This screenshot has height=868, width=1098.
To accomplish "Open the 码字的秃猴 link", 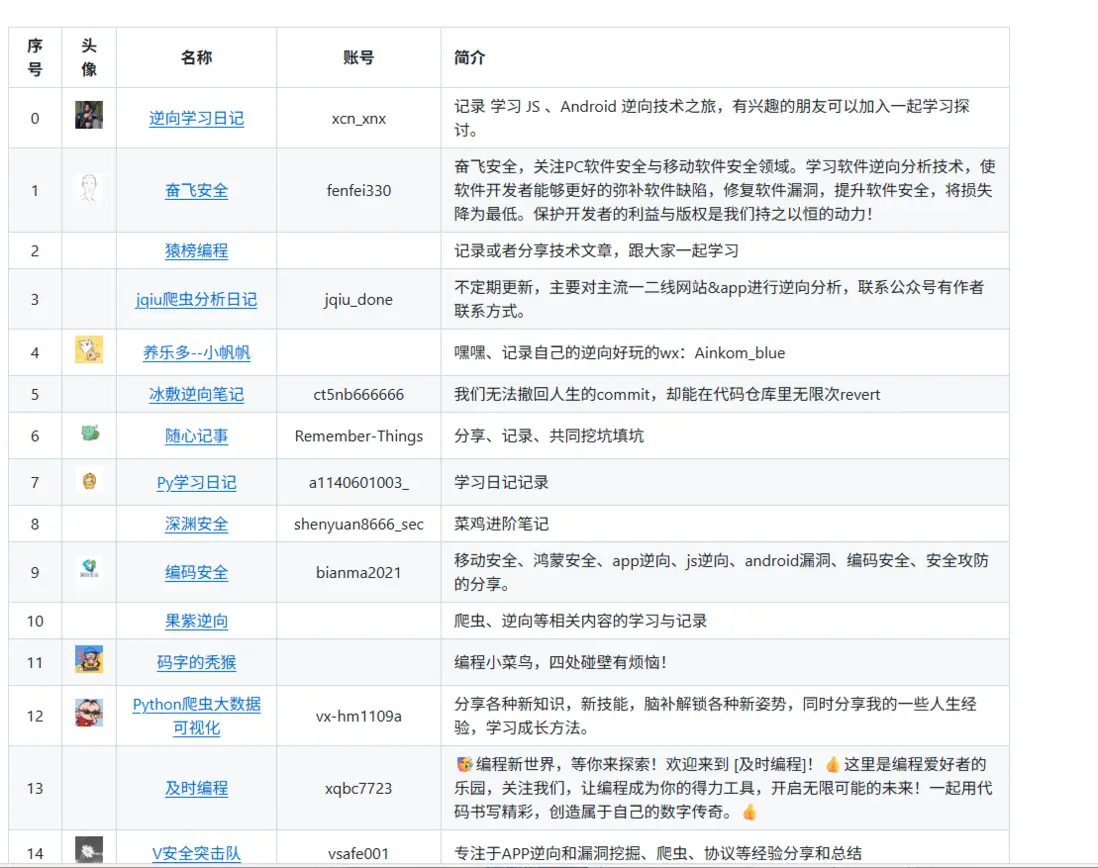I will point(196,662).
